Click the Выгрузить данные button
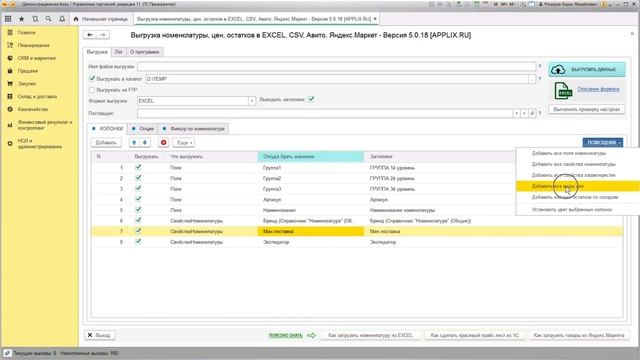Screen dimensions: 640x360 tap(587, 69)
